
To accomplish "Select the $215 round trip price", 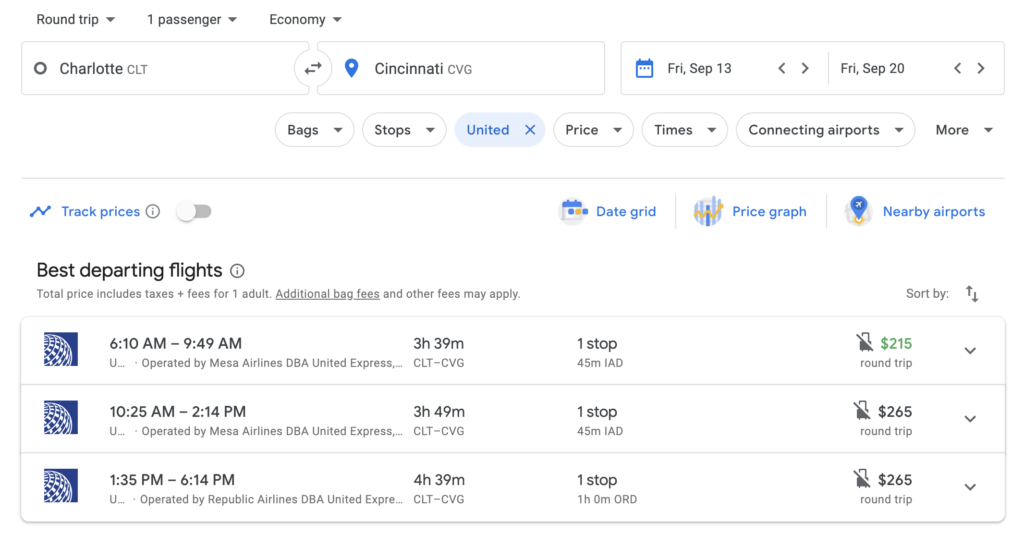I will (896, 344).
